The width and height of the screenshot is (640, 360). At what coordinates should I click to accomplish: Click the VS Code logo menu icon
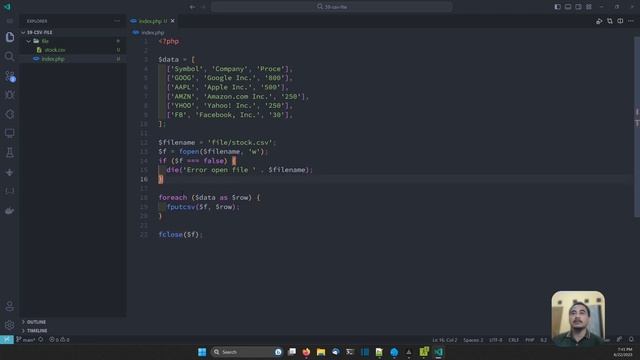click(x=7, y=7)
